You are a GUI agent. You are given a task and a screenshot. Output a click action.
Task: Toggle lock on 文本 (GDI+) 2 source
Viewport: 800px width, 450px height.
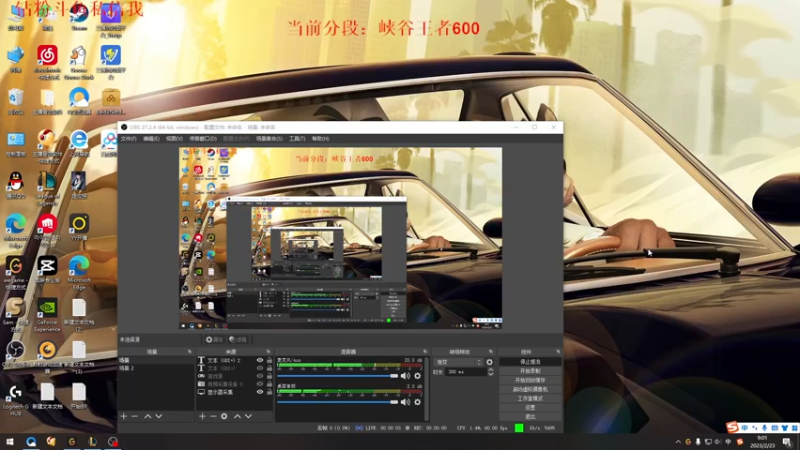[x=269, y=361]
